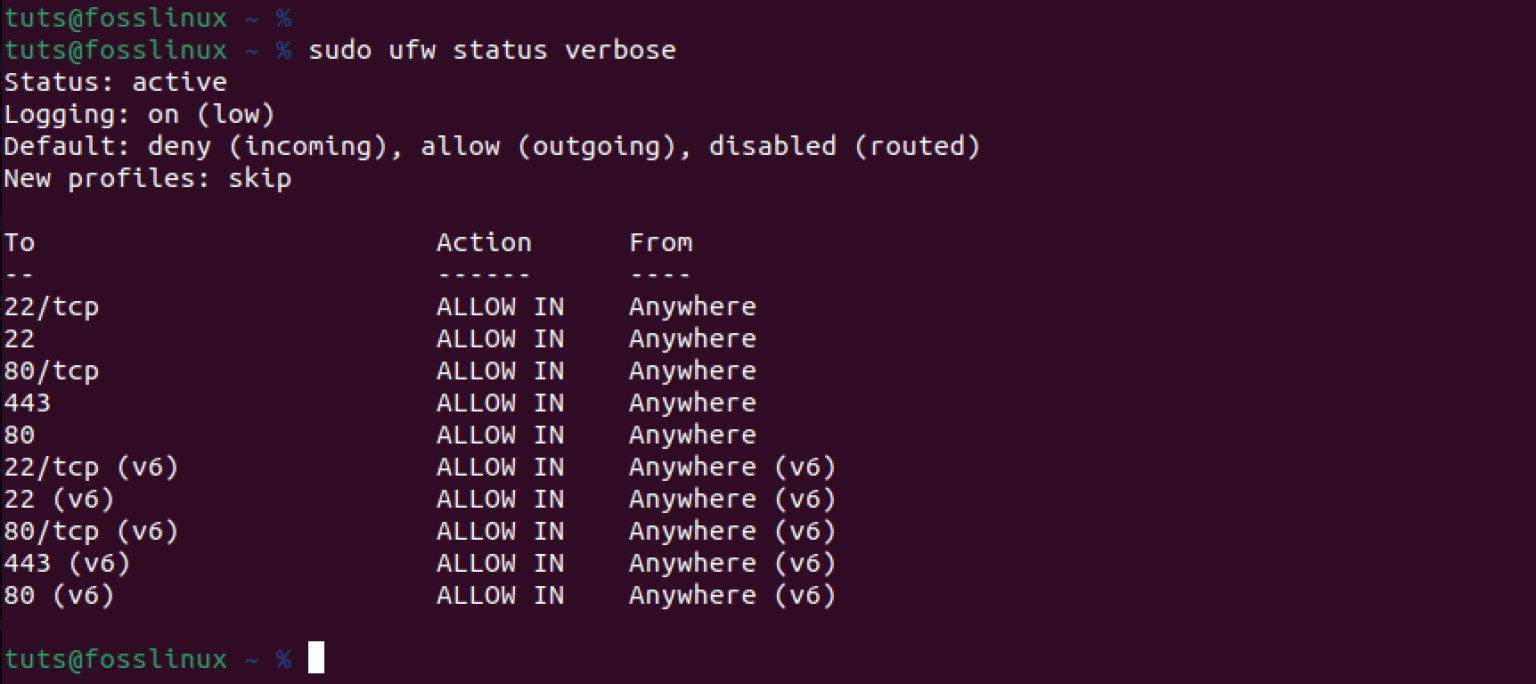Screen dimensions: 1536x684
Task: Click the '80/tcp (v6)' rule entry
Action: coord(92,530)
